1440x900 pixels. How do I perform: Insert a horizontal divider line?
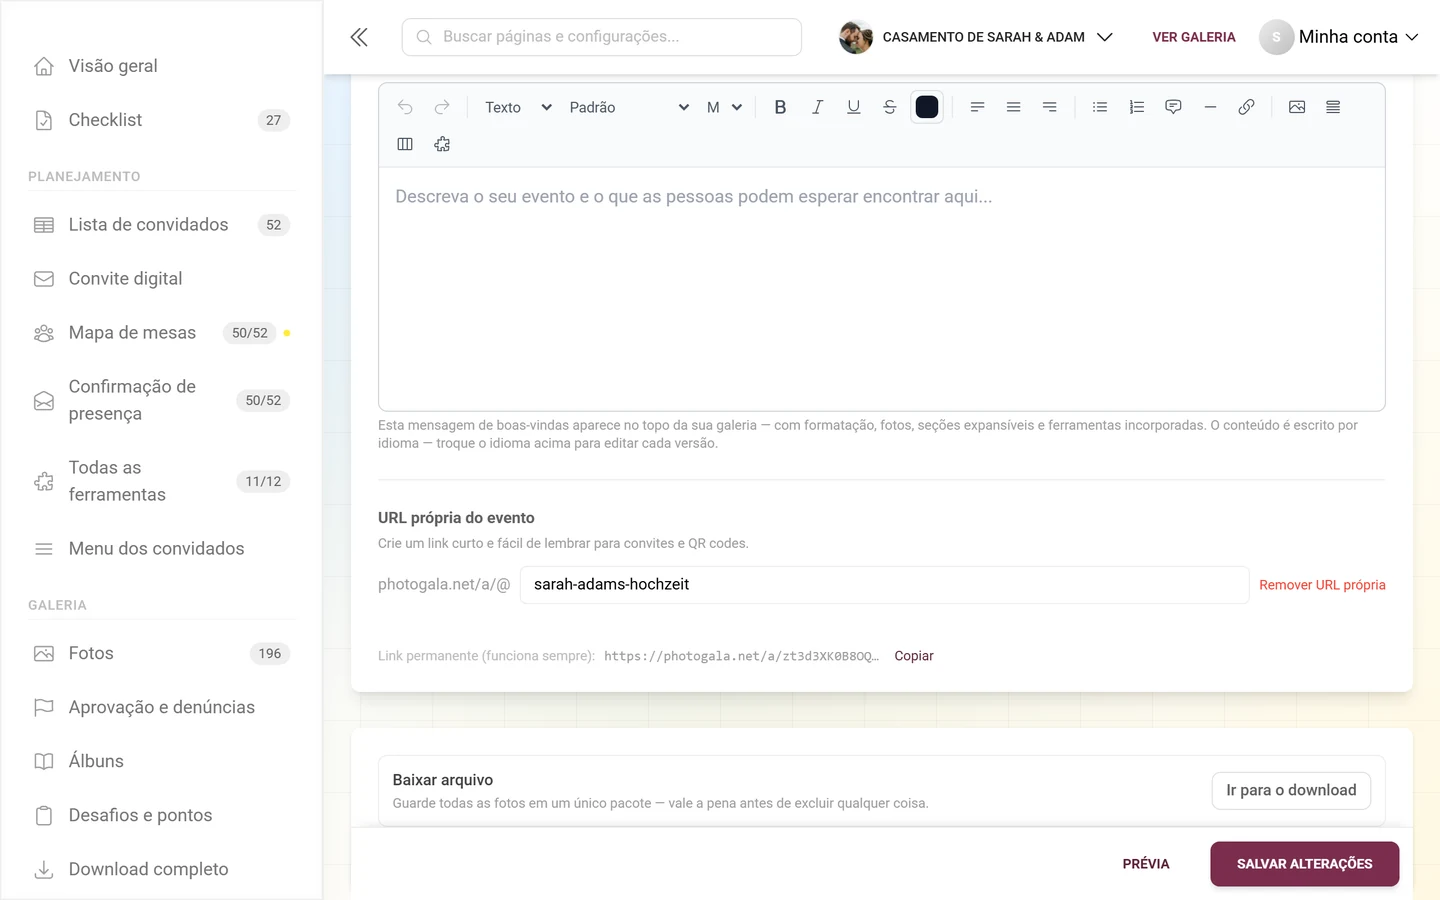(1210, 107)
